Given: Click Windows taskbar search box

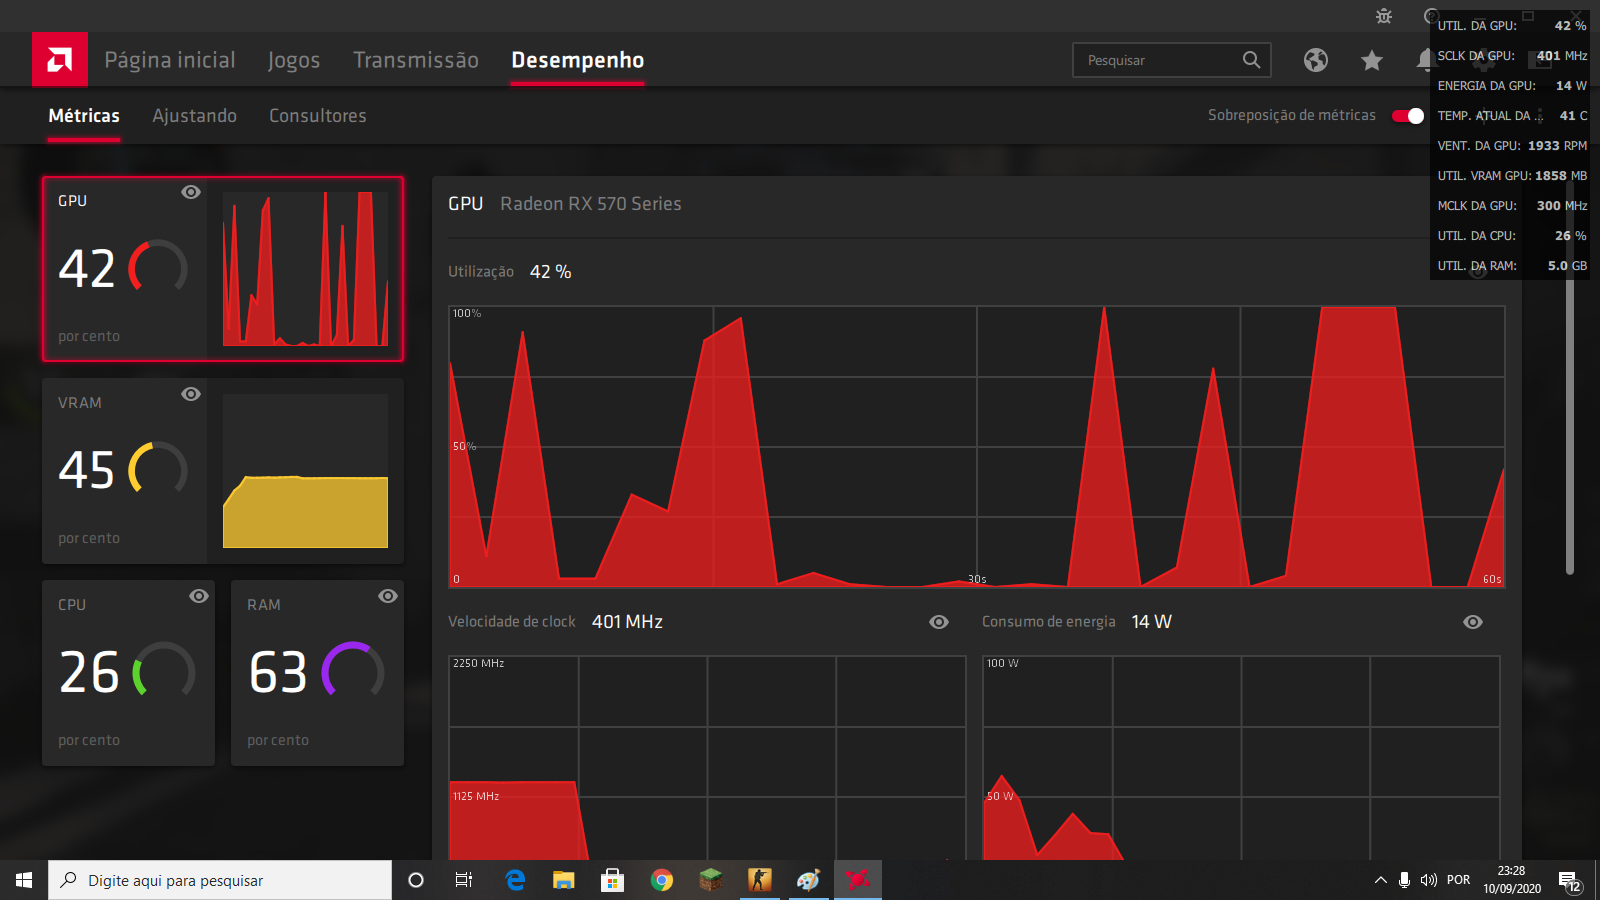Looking at the screenshot, I should [x=220, y=880].
